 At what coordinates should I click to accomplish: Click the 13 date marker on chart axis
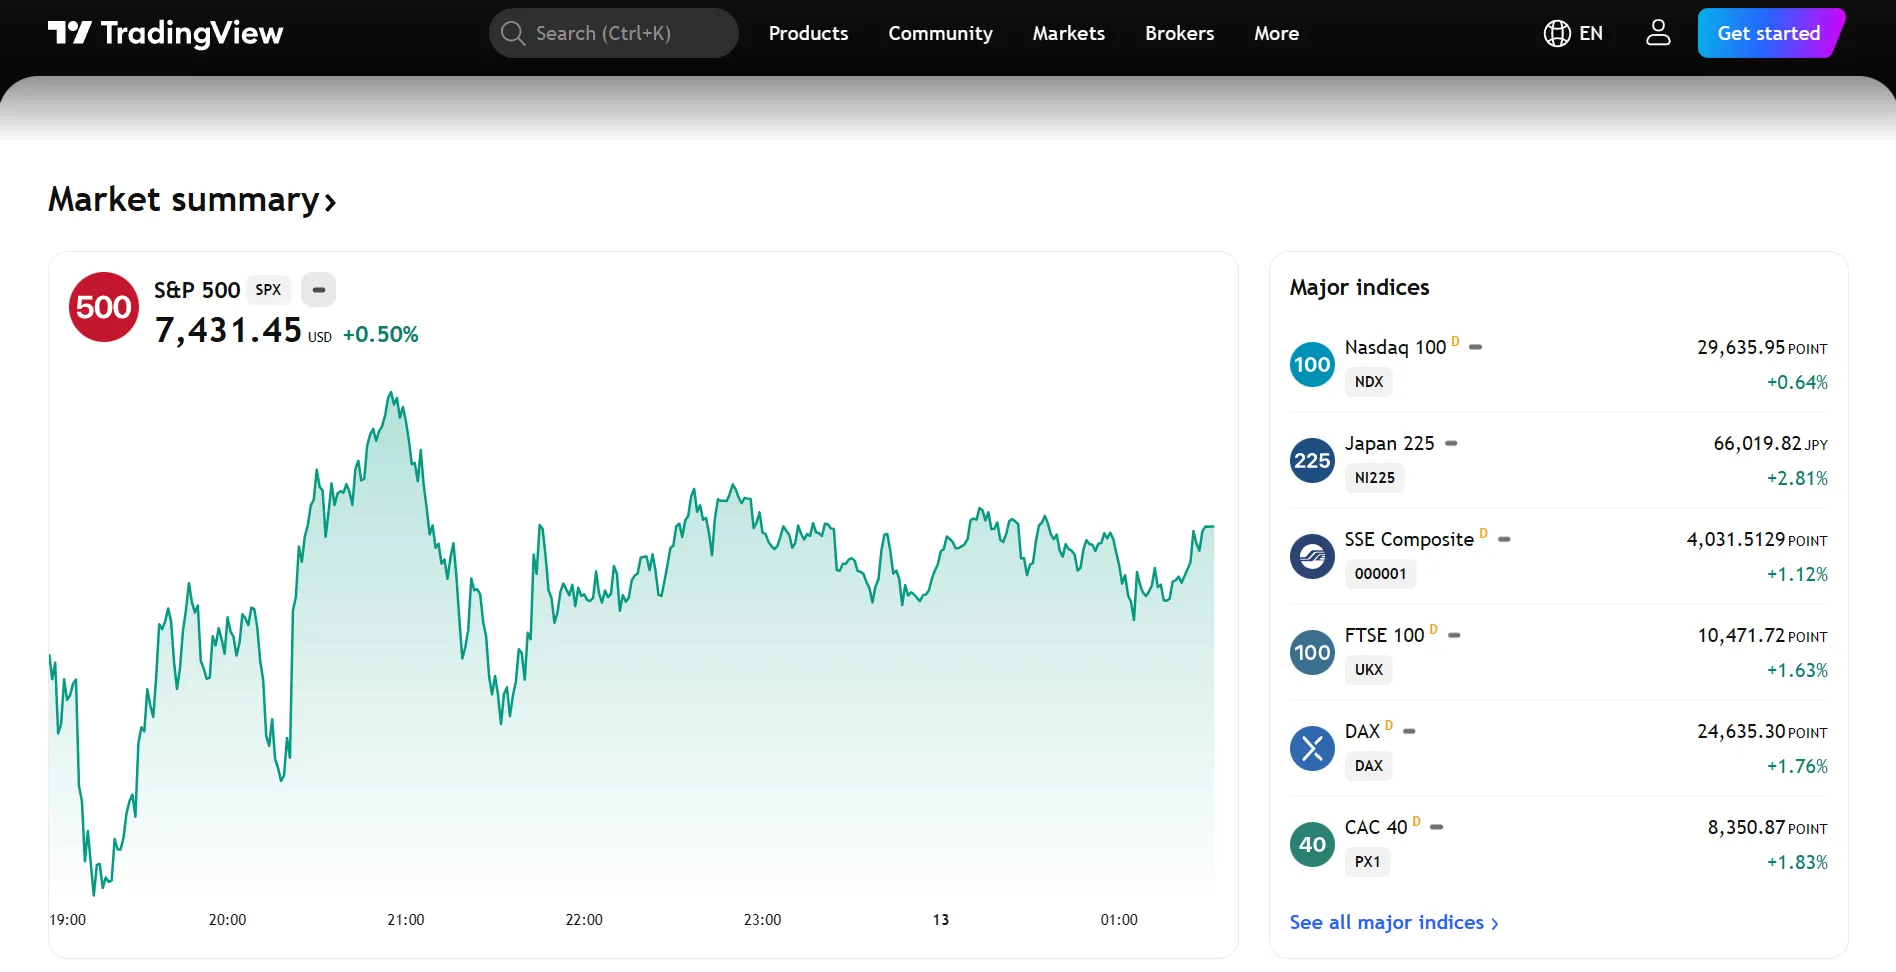[941, 920]
